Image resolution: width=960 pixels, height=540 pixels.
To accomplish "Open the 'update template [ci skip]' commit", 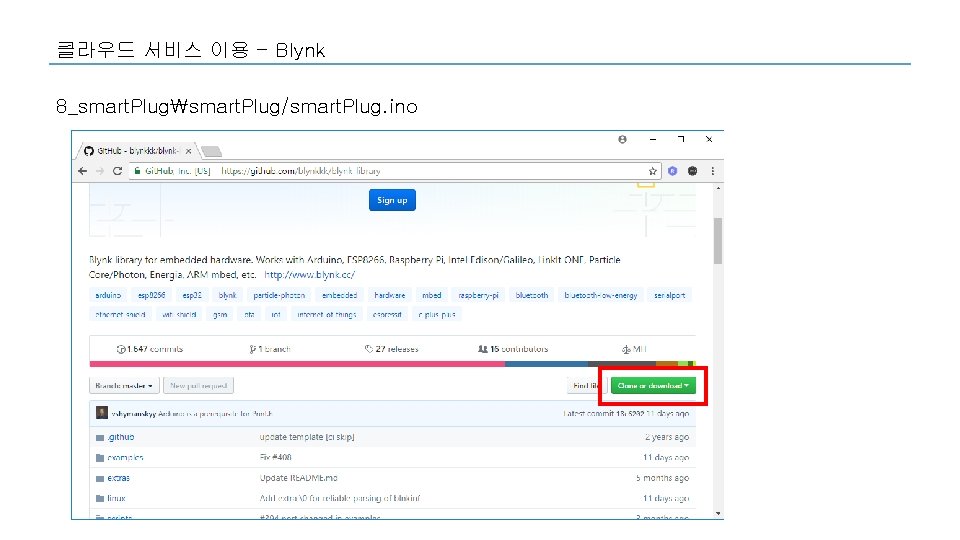I will click(307, 437).
